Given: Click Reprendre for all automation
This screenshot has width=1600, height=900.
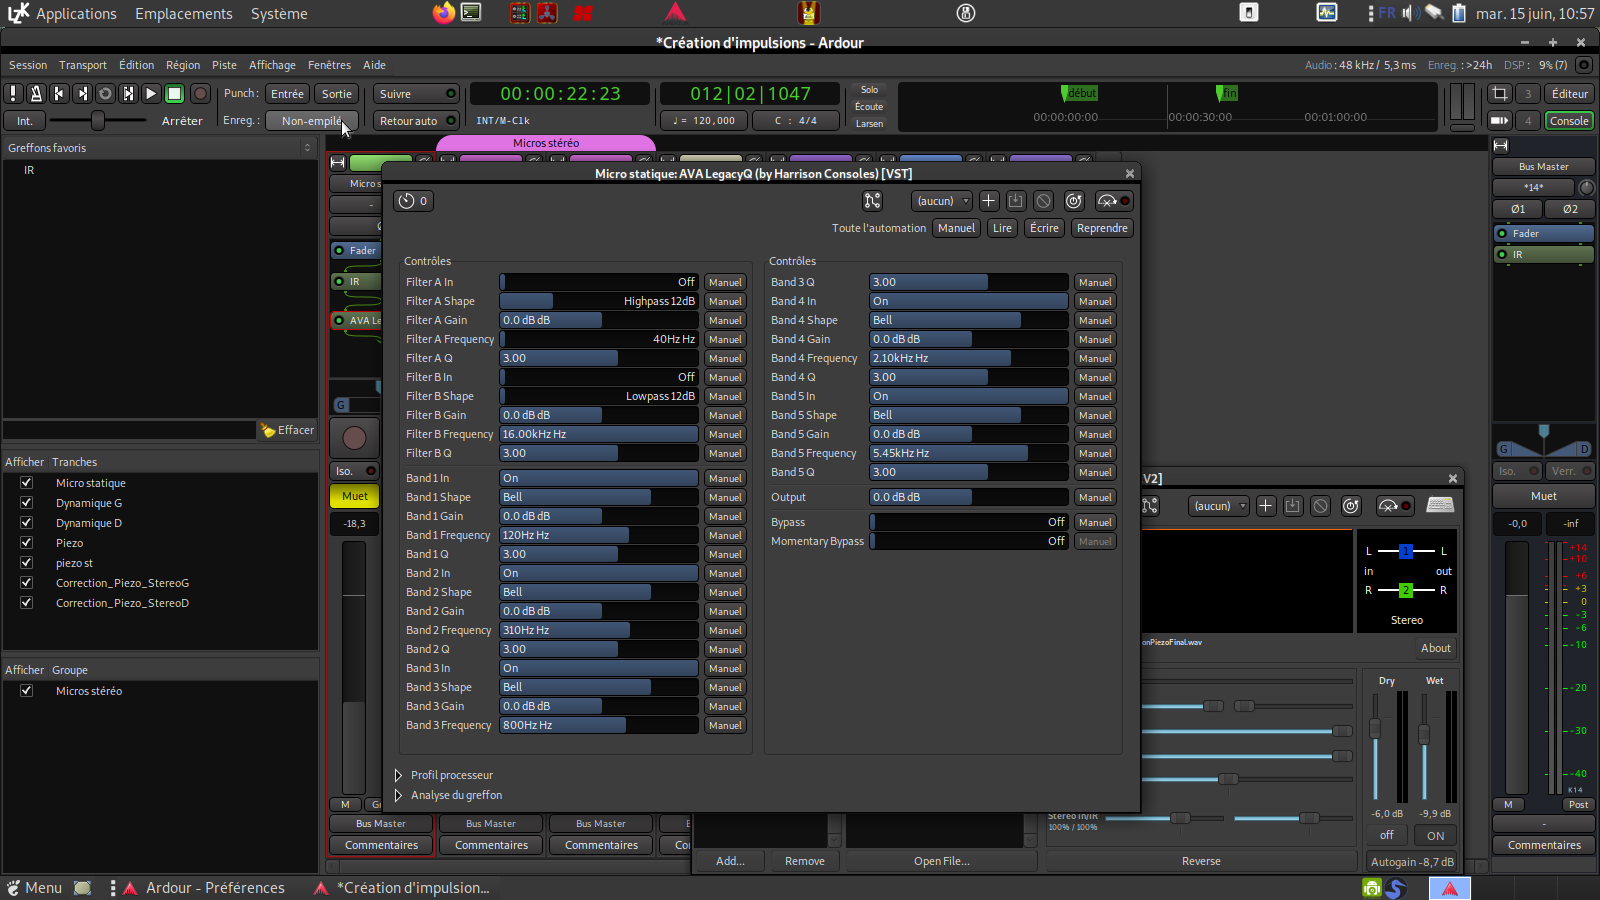Looking at the screenshot, I should 1102,228.
